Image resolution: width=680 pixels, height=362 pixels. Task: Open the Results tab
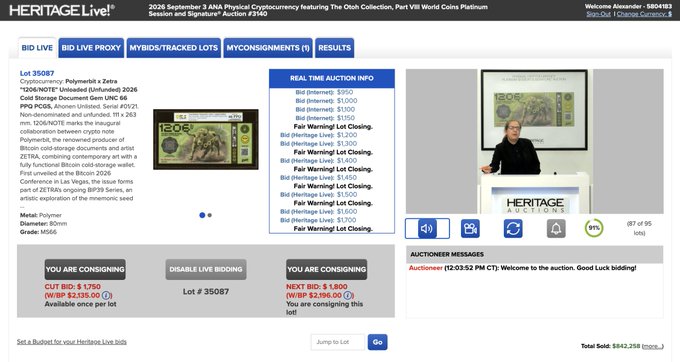[334, 48]
